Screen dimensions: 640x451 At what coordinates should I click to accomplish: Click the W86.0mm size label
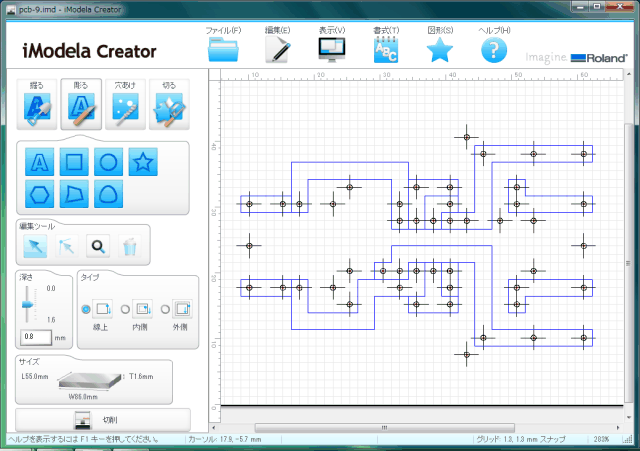click(x=83, y=397)
